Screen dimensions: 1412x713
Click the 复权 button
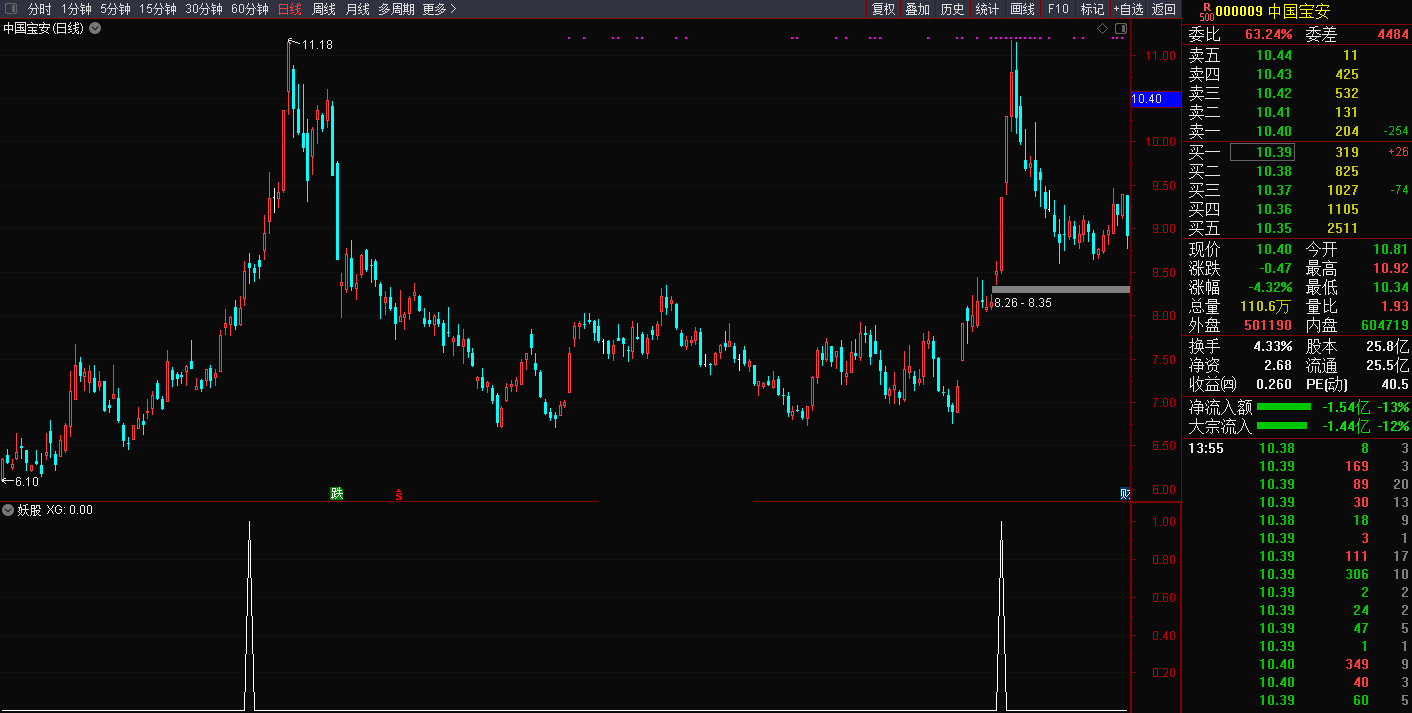pos(884,9)
